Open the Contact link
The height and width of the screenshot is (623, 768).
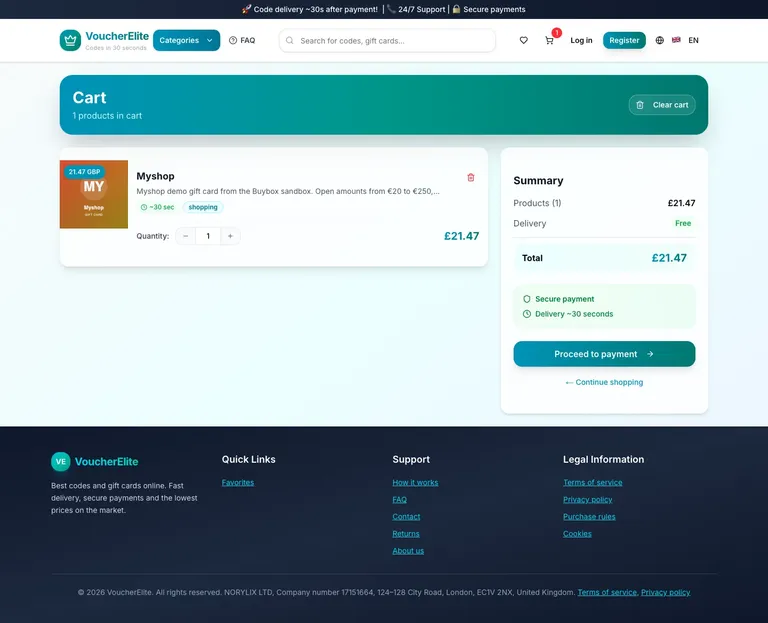[406, 517]
